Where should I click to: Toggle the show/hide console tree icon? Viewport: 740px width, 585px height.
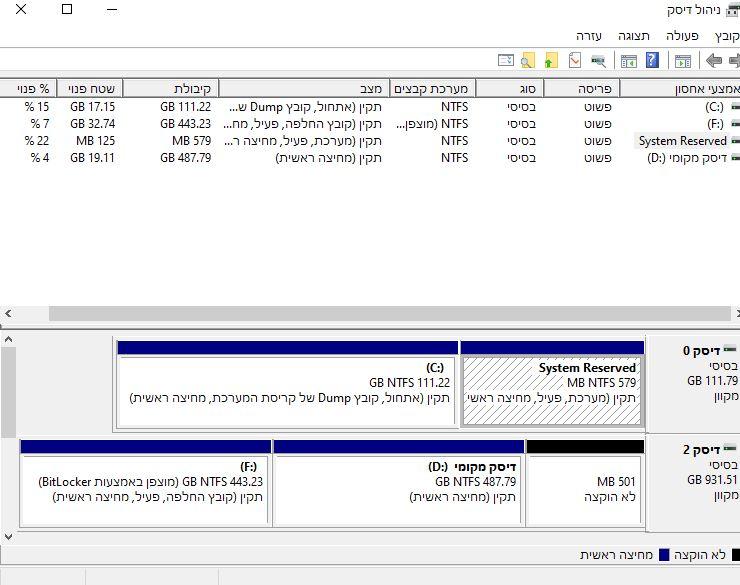[683, 61]
